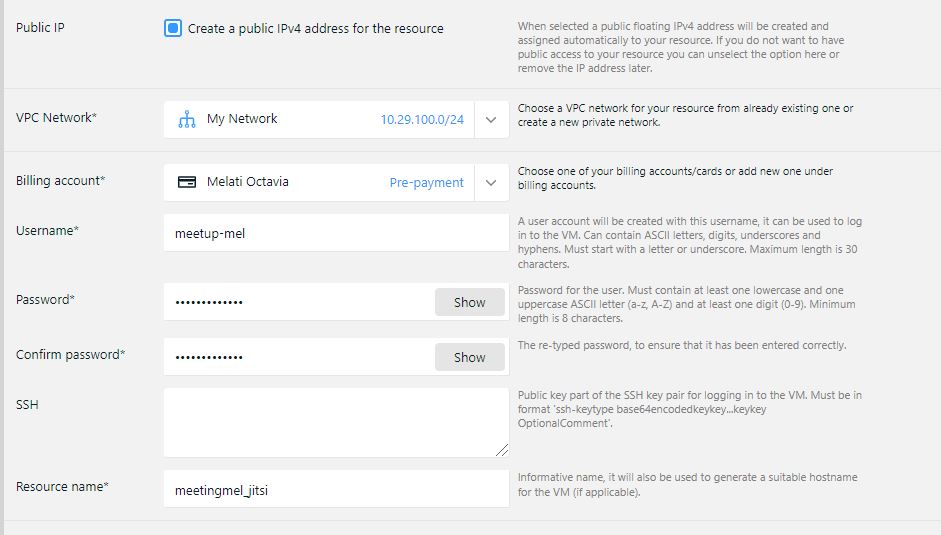Screen dimensions: 941x535
Task: Click the SSH field label
Action: [x=27, y=405]
